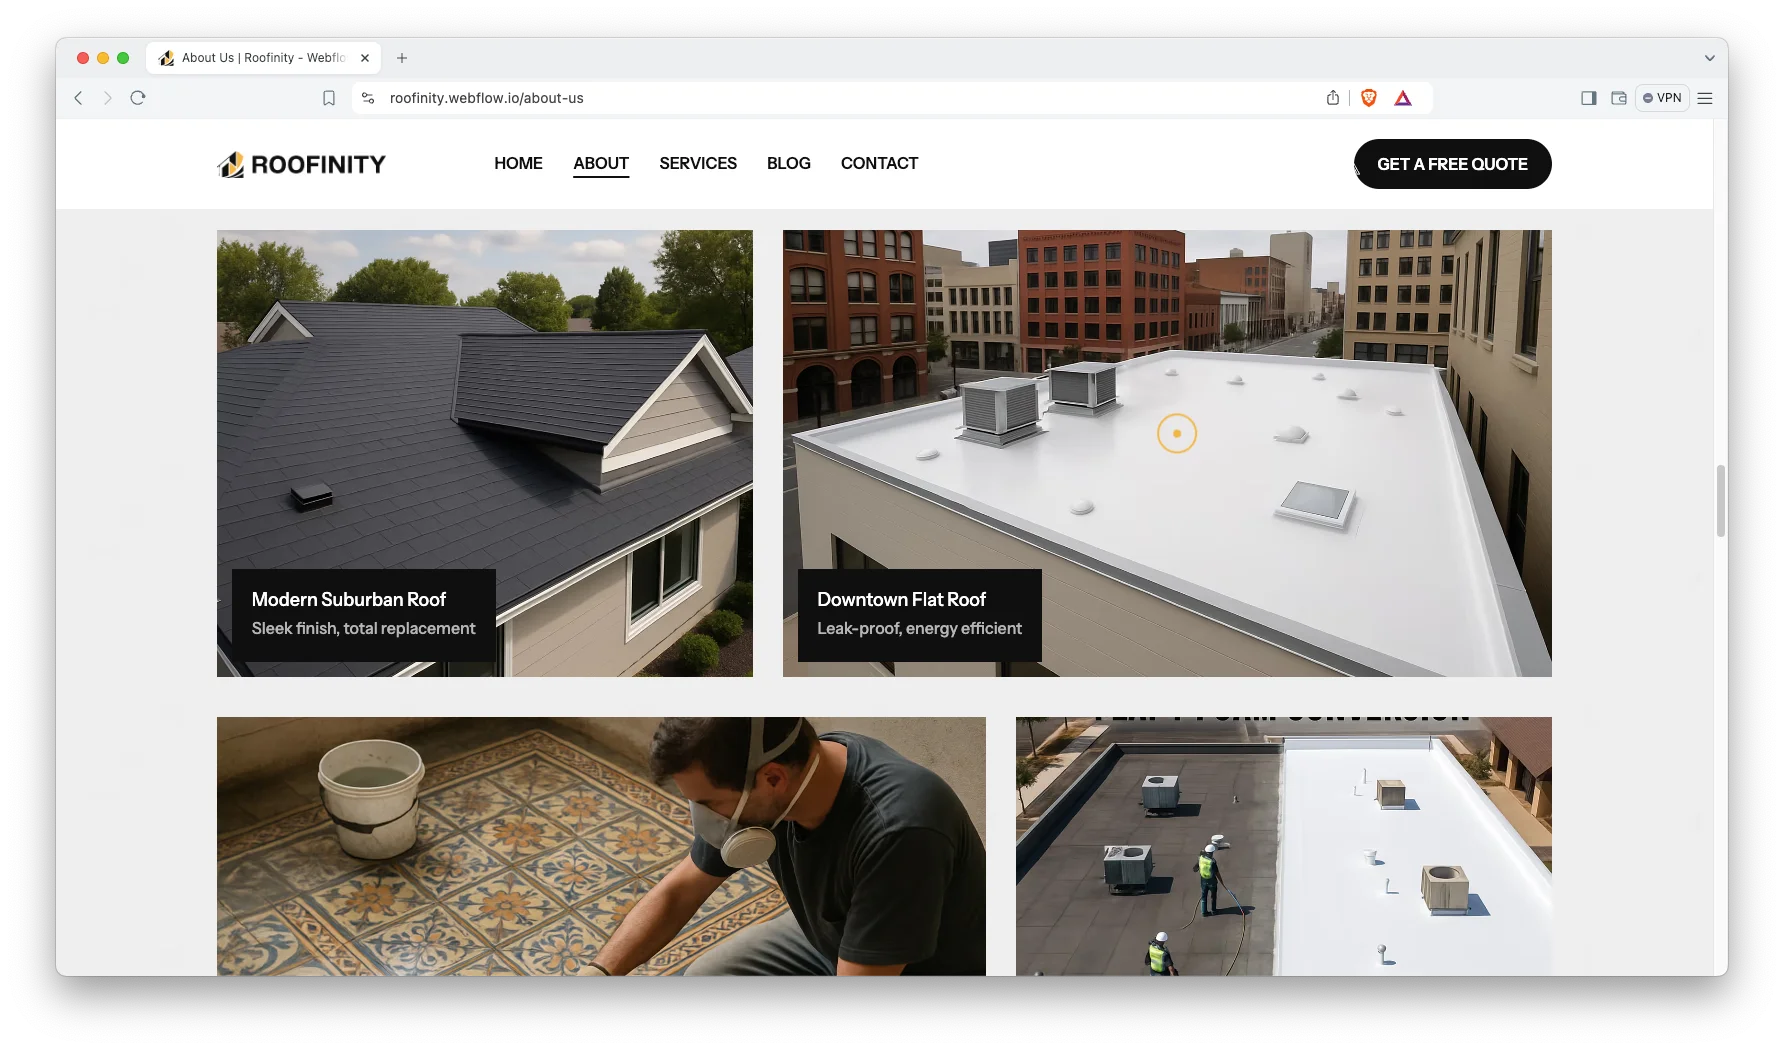Toggle the browser sidebar panel
This screenshot has height=1050, width=1784.
click(x=1588, y=98)
